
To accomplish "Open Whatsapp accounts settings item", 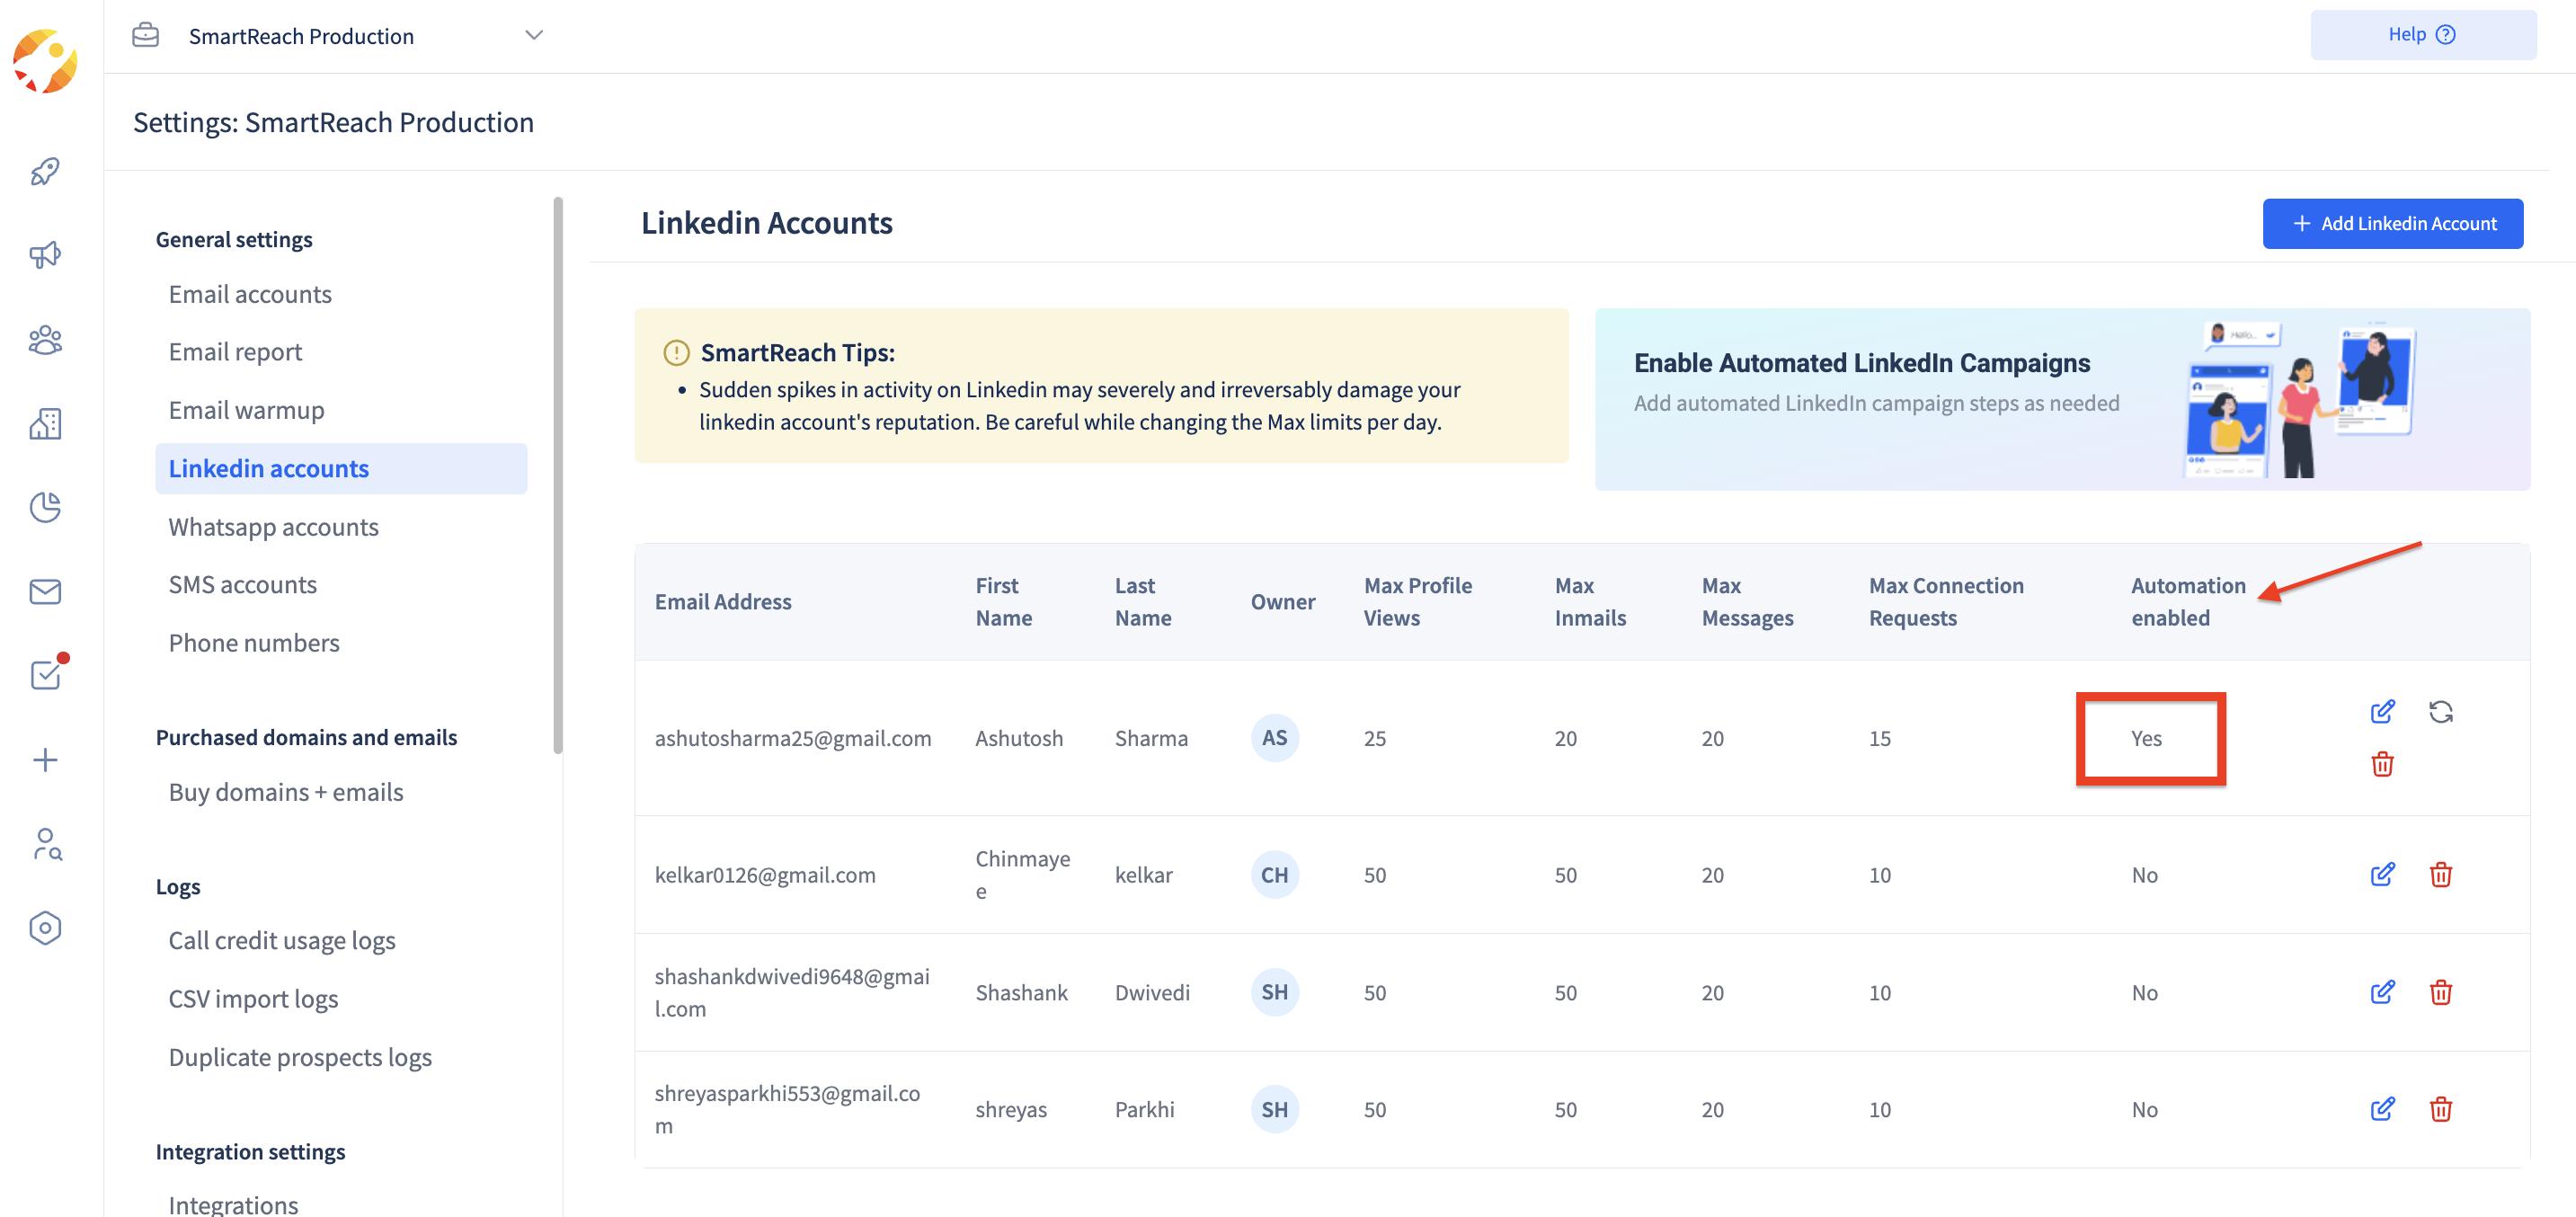I will 273,526.
